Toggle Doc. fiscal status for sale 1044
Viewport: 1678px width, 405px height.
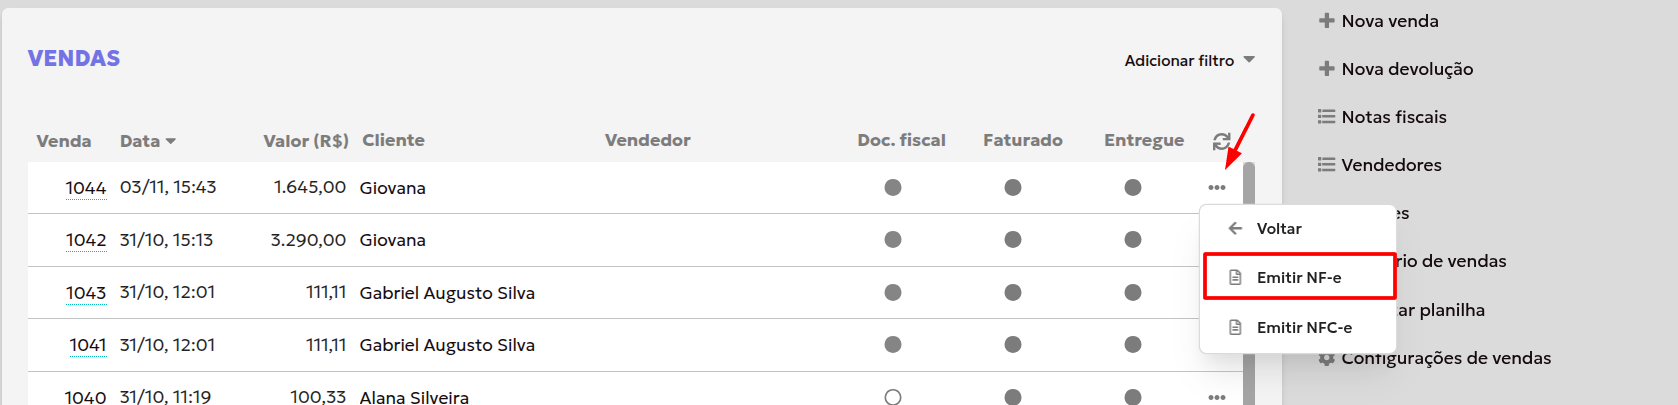coord(893,188)
